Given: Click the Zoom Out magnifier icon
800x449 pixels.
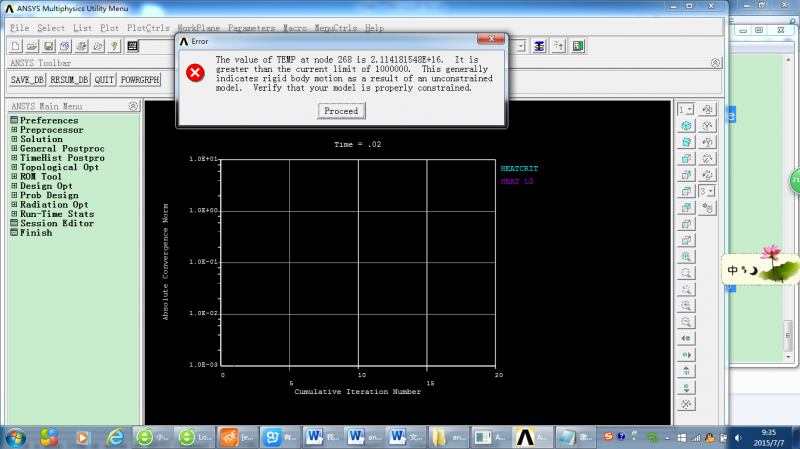Looking at the screenshot, I should pyautogui.click(x=686, y=321).
